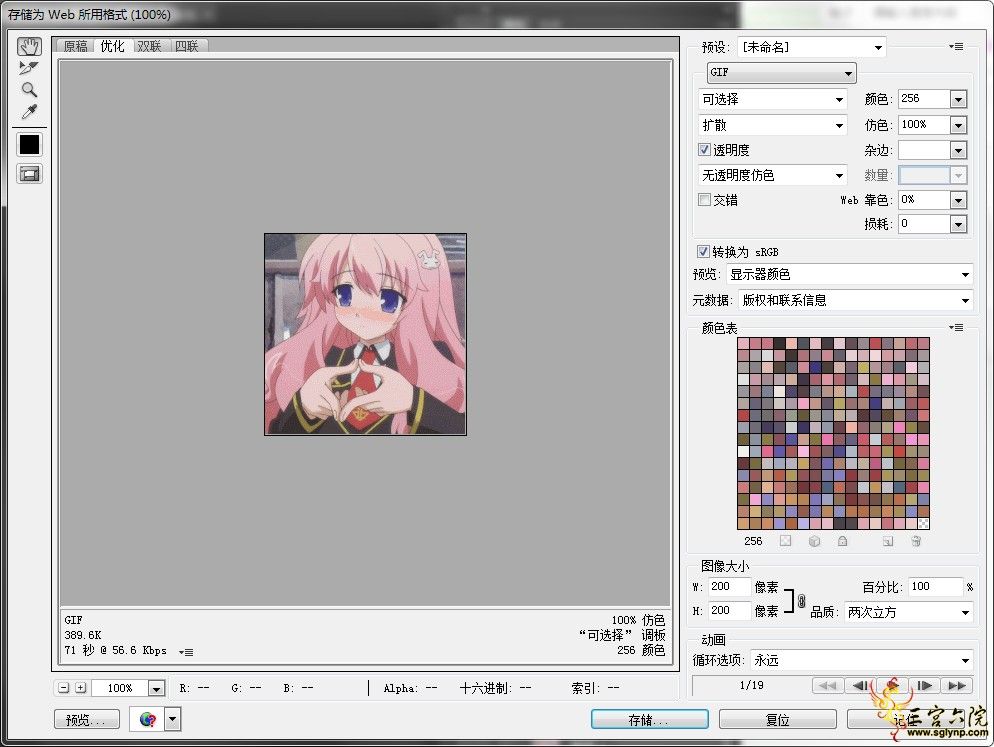Viewport: 994px width, 747px height.
Task: Delete selected color trash icon
Action: click(916, 541)
